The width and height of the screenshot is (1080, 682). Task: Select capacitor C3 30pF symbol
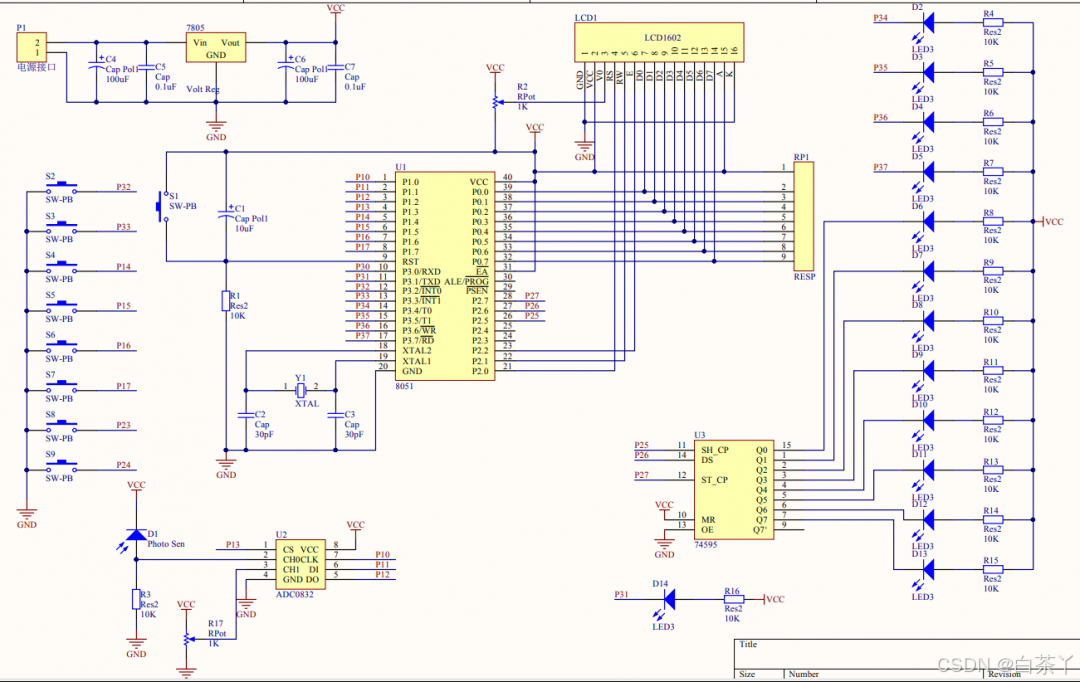[x=335, y=415]
